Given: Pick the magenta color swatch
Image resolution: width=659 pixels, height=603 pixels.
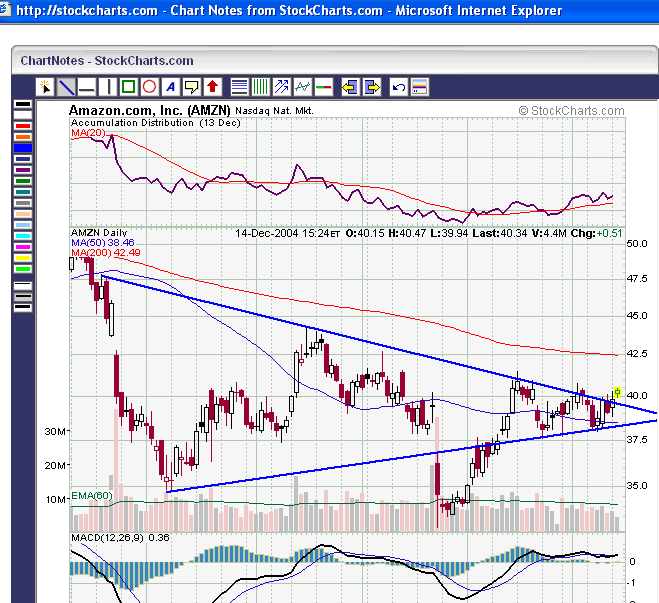Looking at the screenshot, I should (23, 247).
